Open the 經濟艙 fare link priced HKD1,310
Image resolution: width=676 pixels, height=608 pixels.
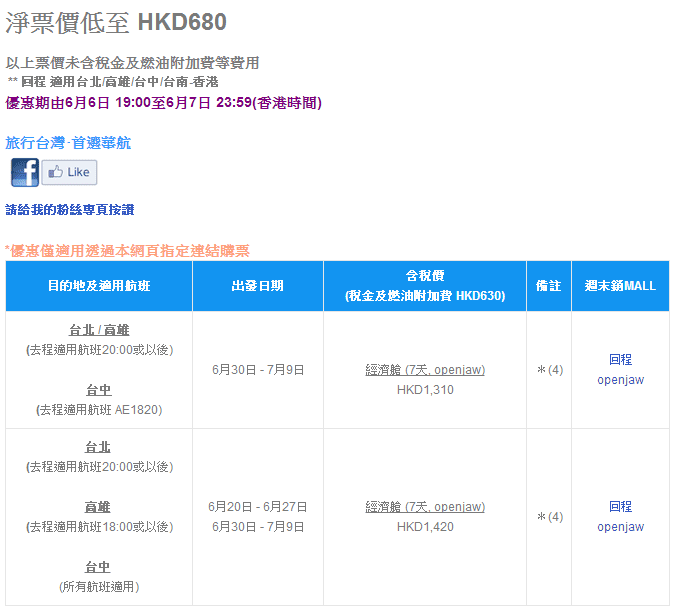(425, 370)
